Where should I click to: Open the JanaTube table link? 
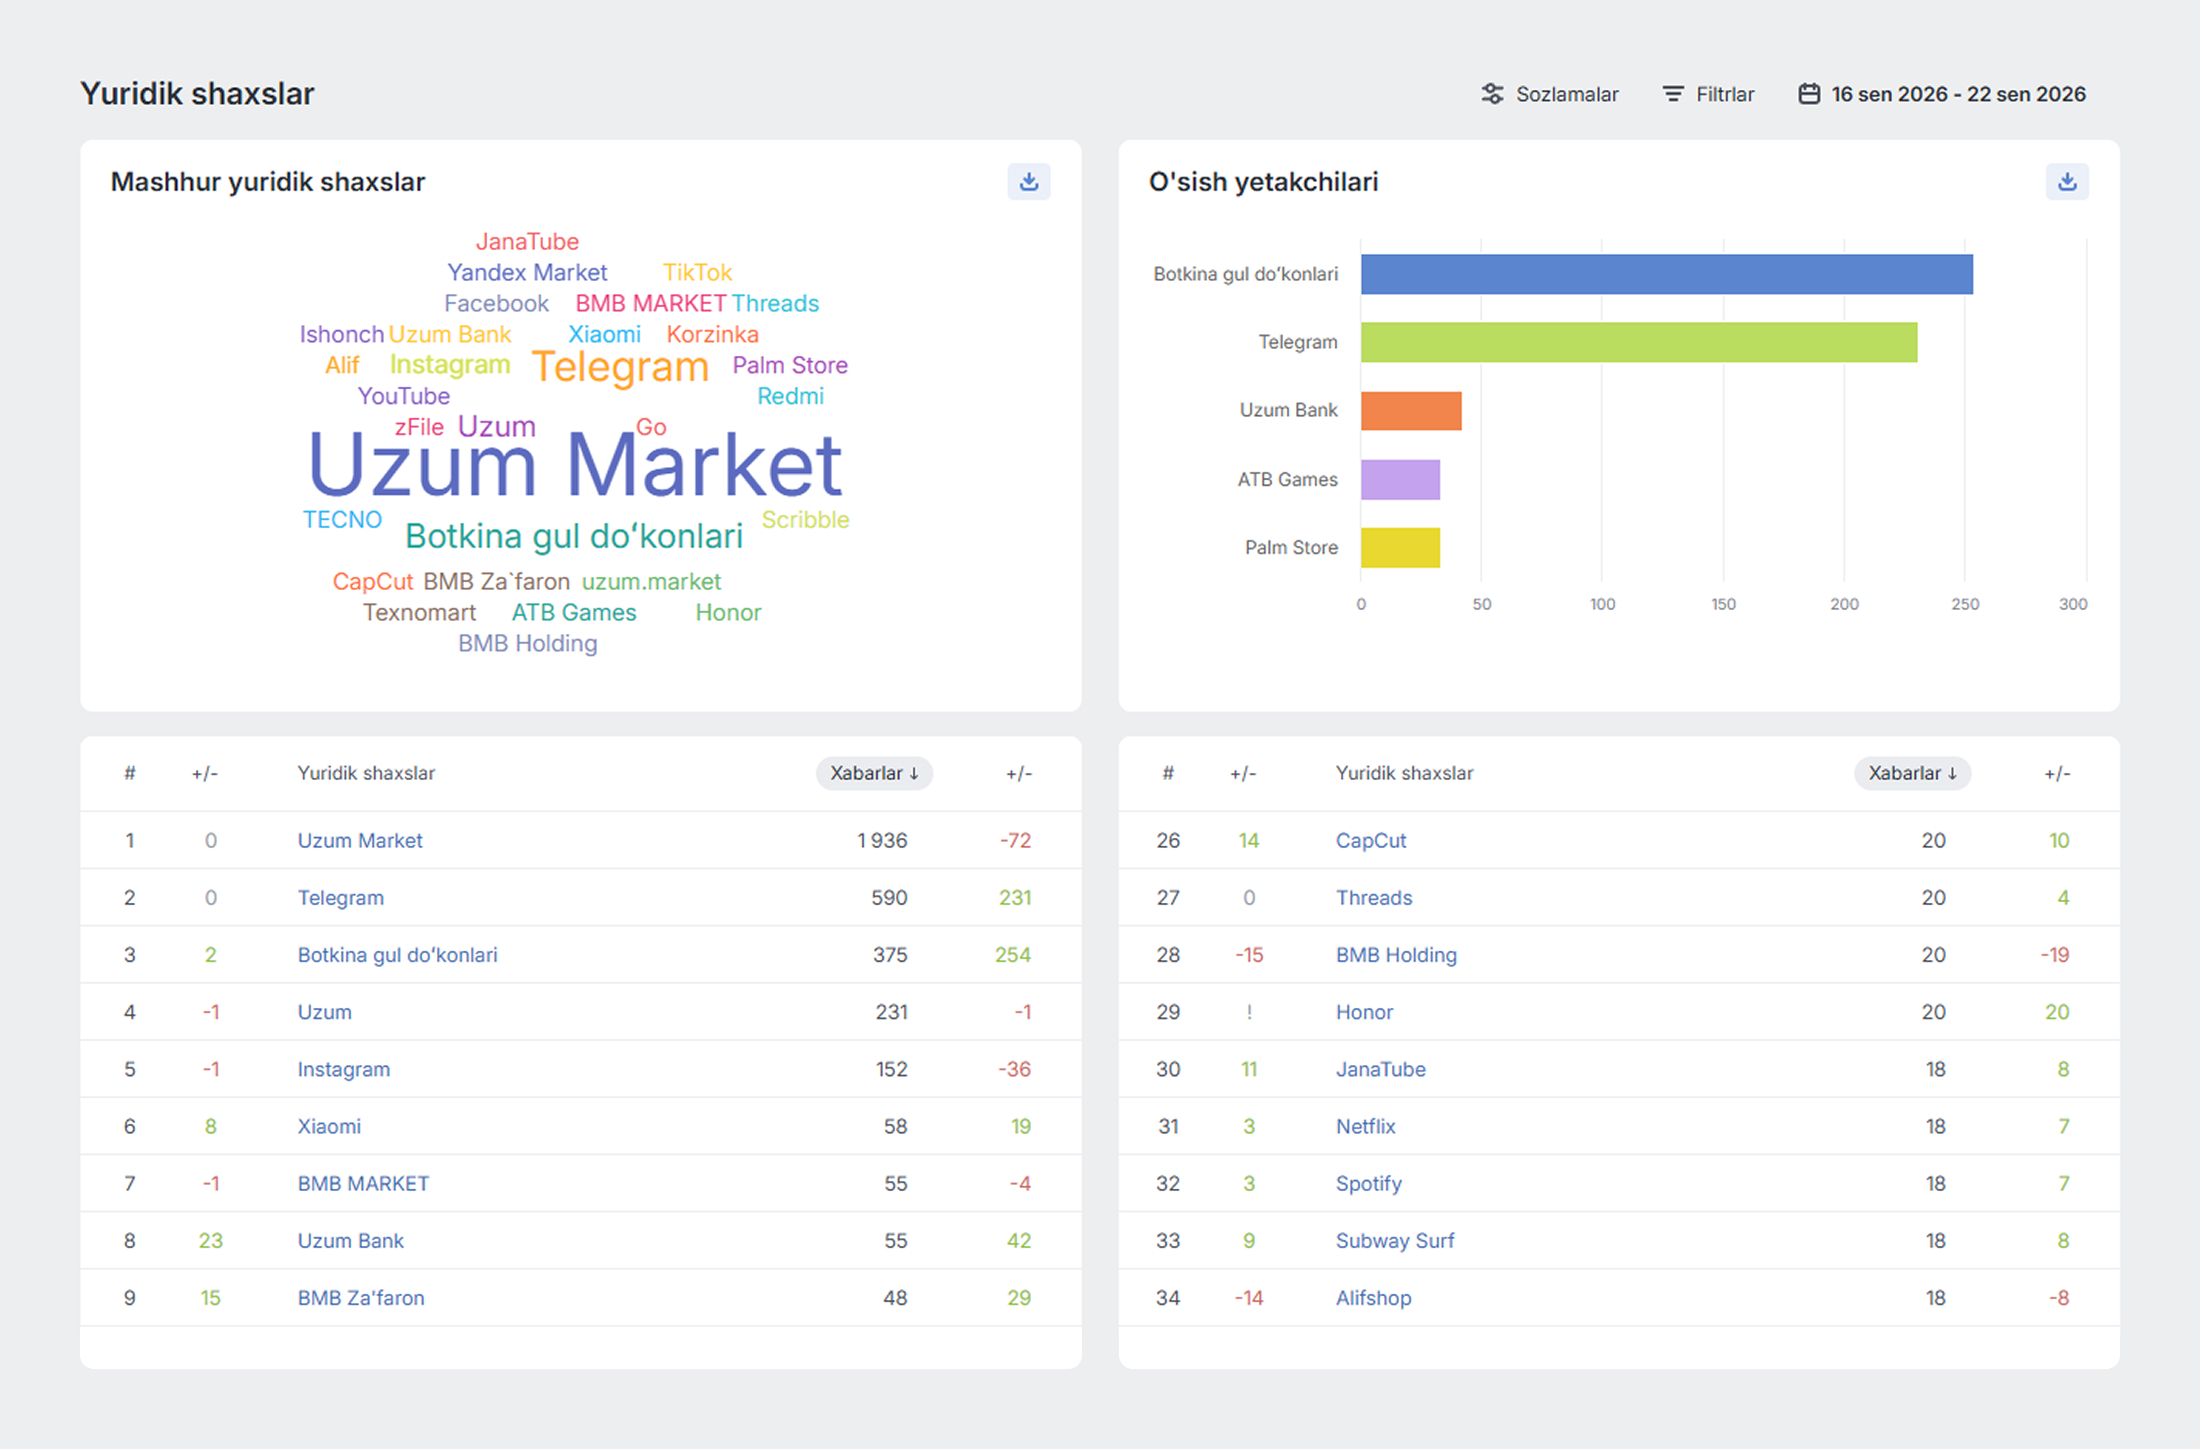pos(1381,1068)
